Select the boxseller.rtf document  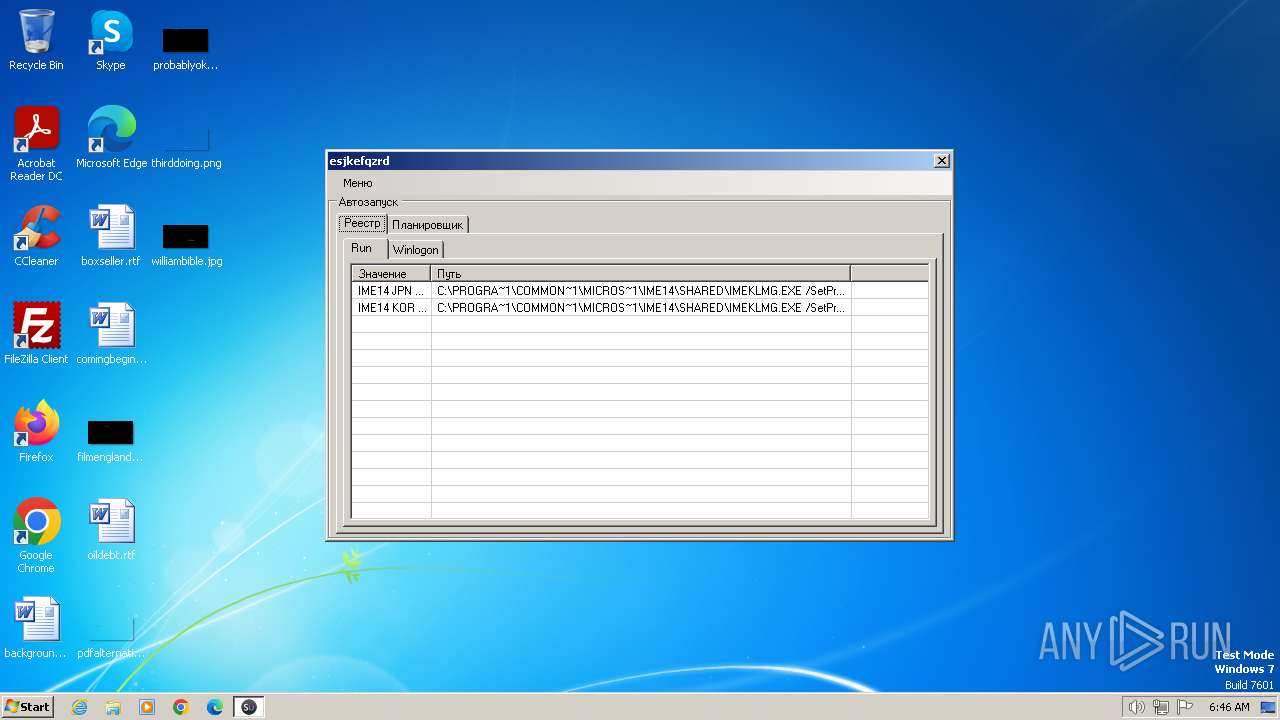coord(111,236)
